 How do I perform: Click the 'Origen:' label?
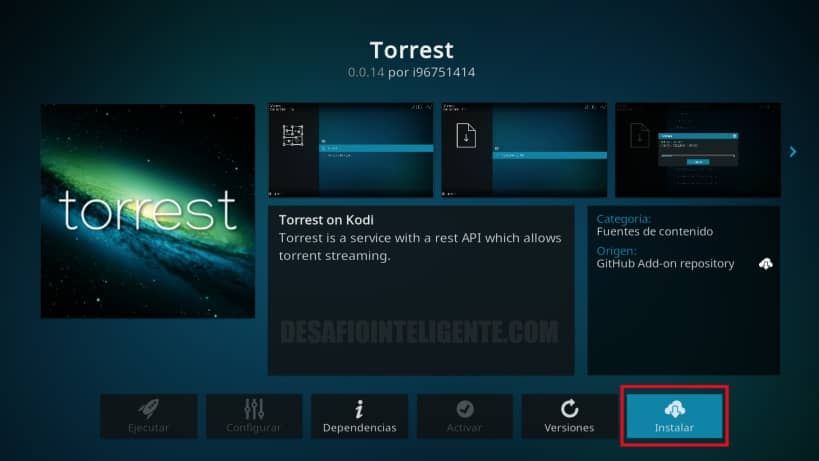point(616,251)
